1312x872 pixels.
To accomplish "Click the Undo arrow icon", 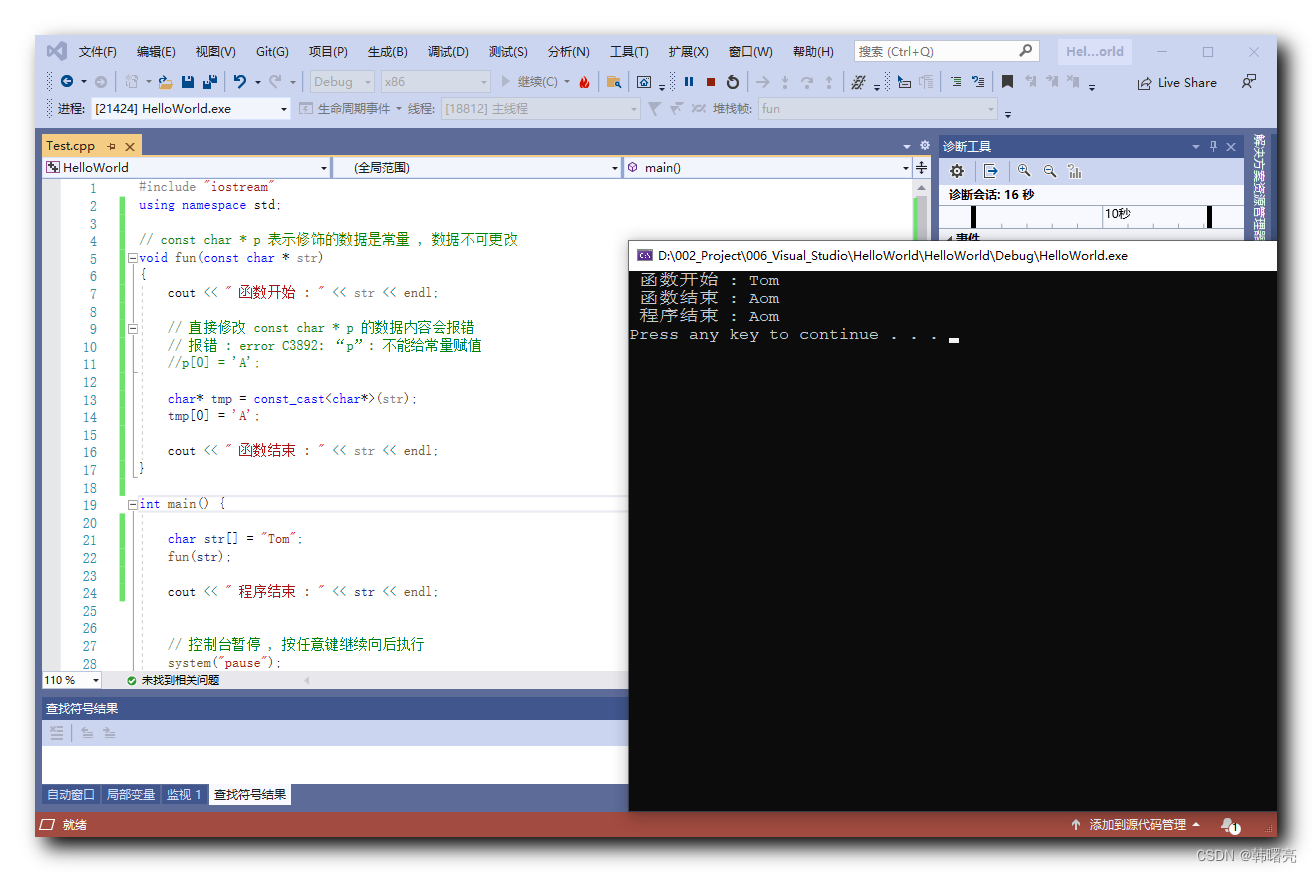I will click(240, 82).
